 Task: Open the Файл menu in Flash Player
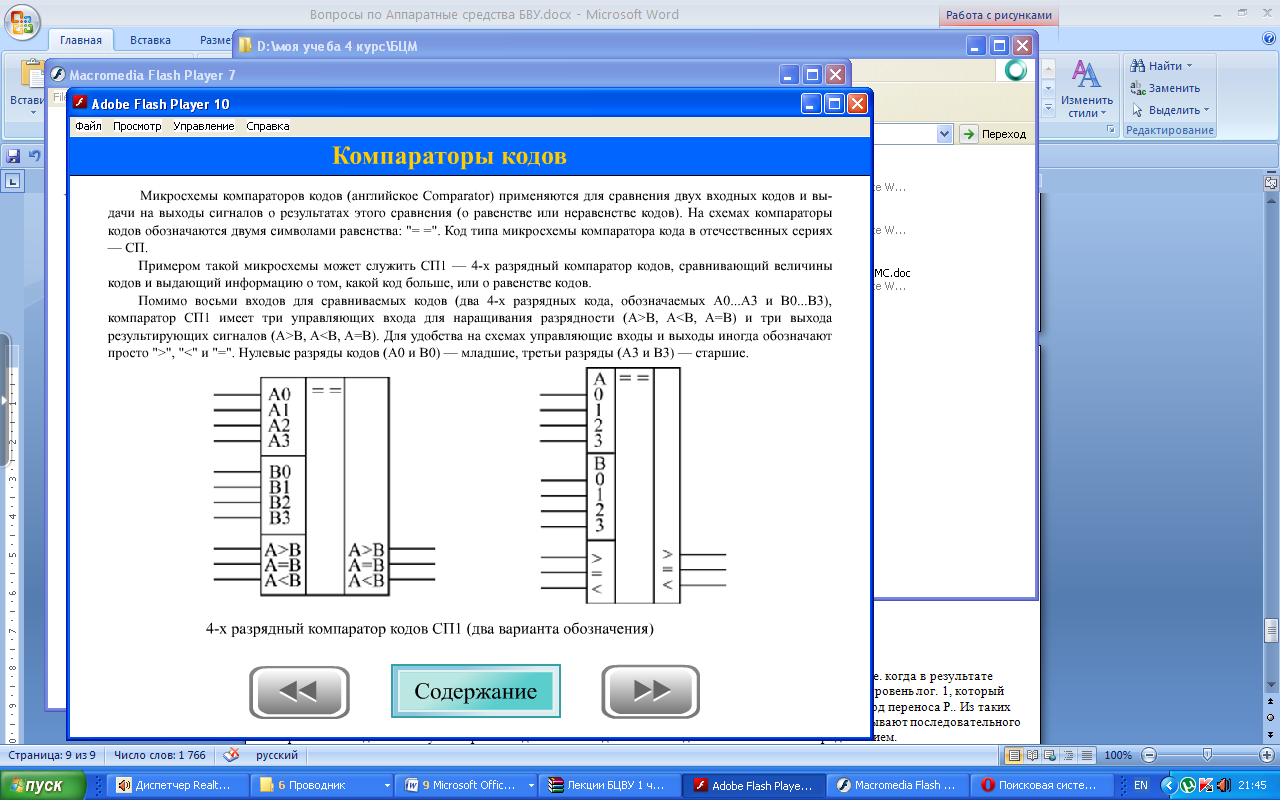coord(88,126)
